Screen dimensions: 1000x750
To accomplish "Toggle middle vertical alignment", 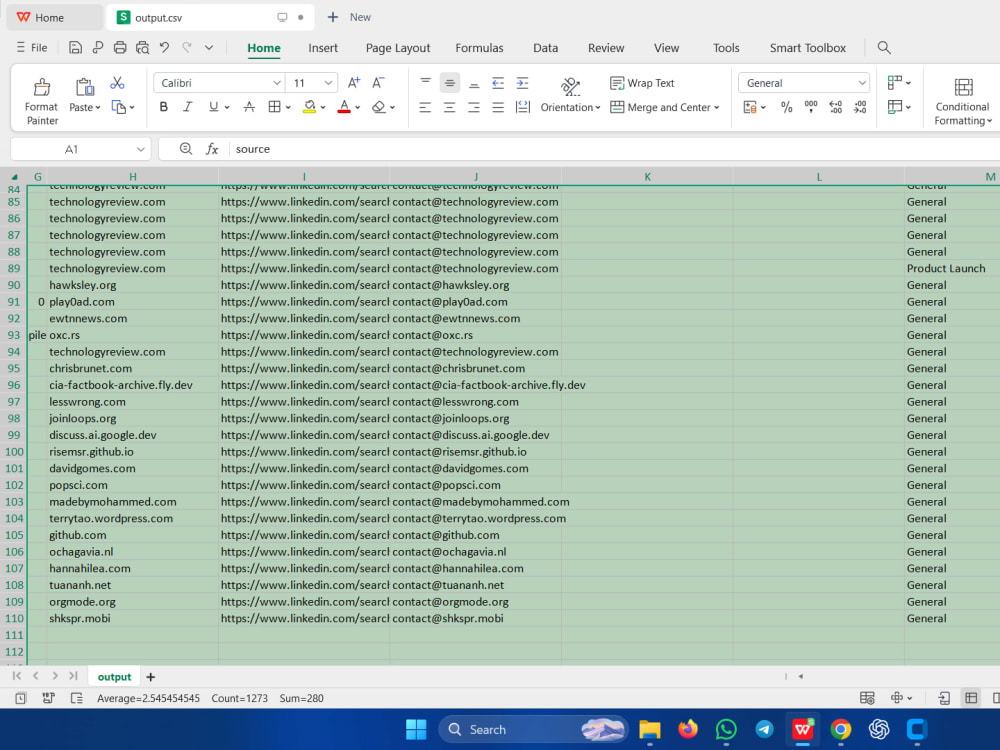I will [x=450, y=83].
